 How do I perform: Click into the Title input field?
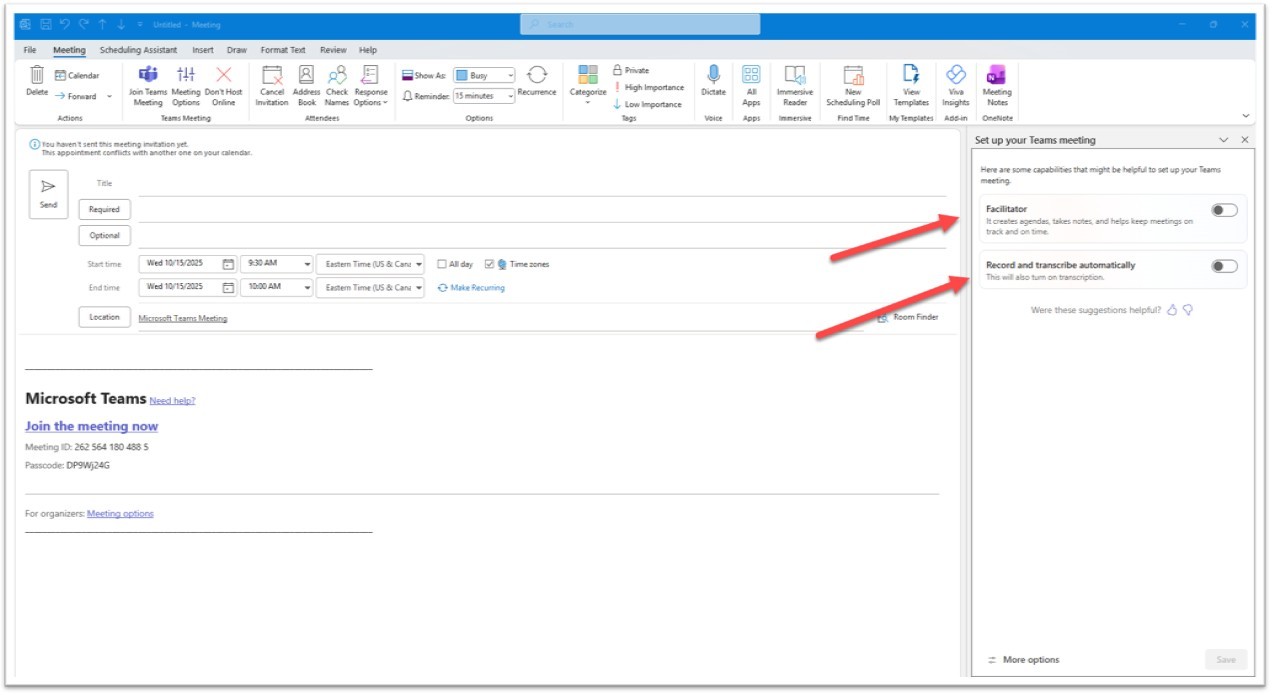(540, 184)
